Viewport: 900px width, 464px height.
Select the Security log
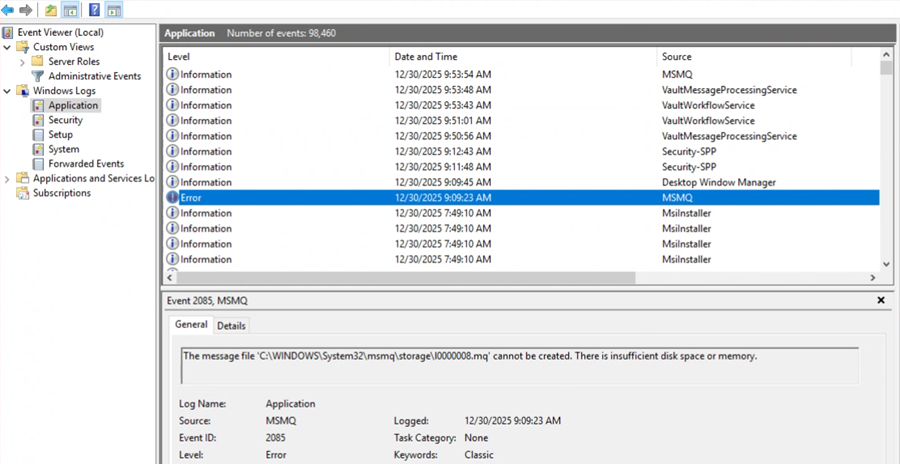(x=65, y=120)
